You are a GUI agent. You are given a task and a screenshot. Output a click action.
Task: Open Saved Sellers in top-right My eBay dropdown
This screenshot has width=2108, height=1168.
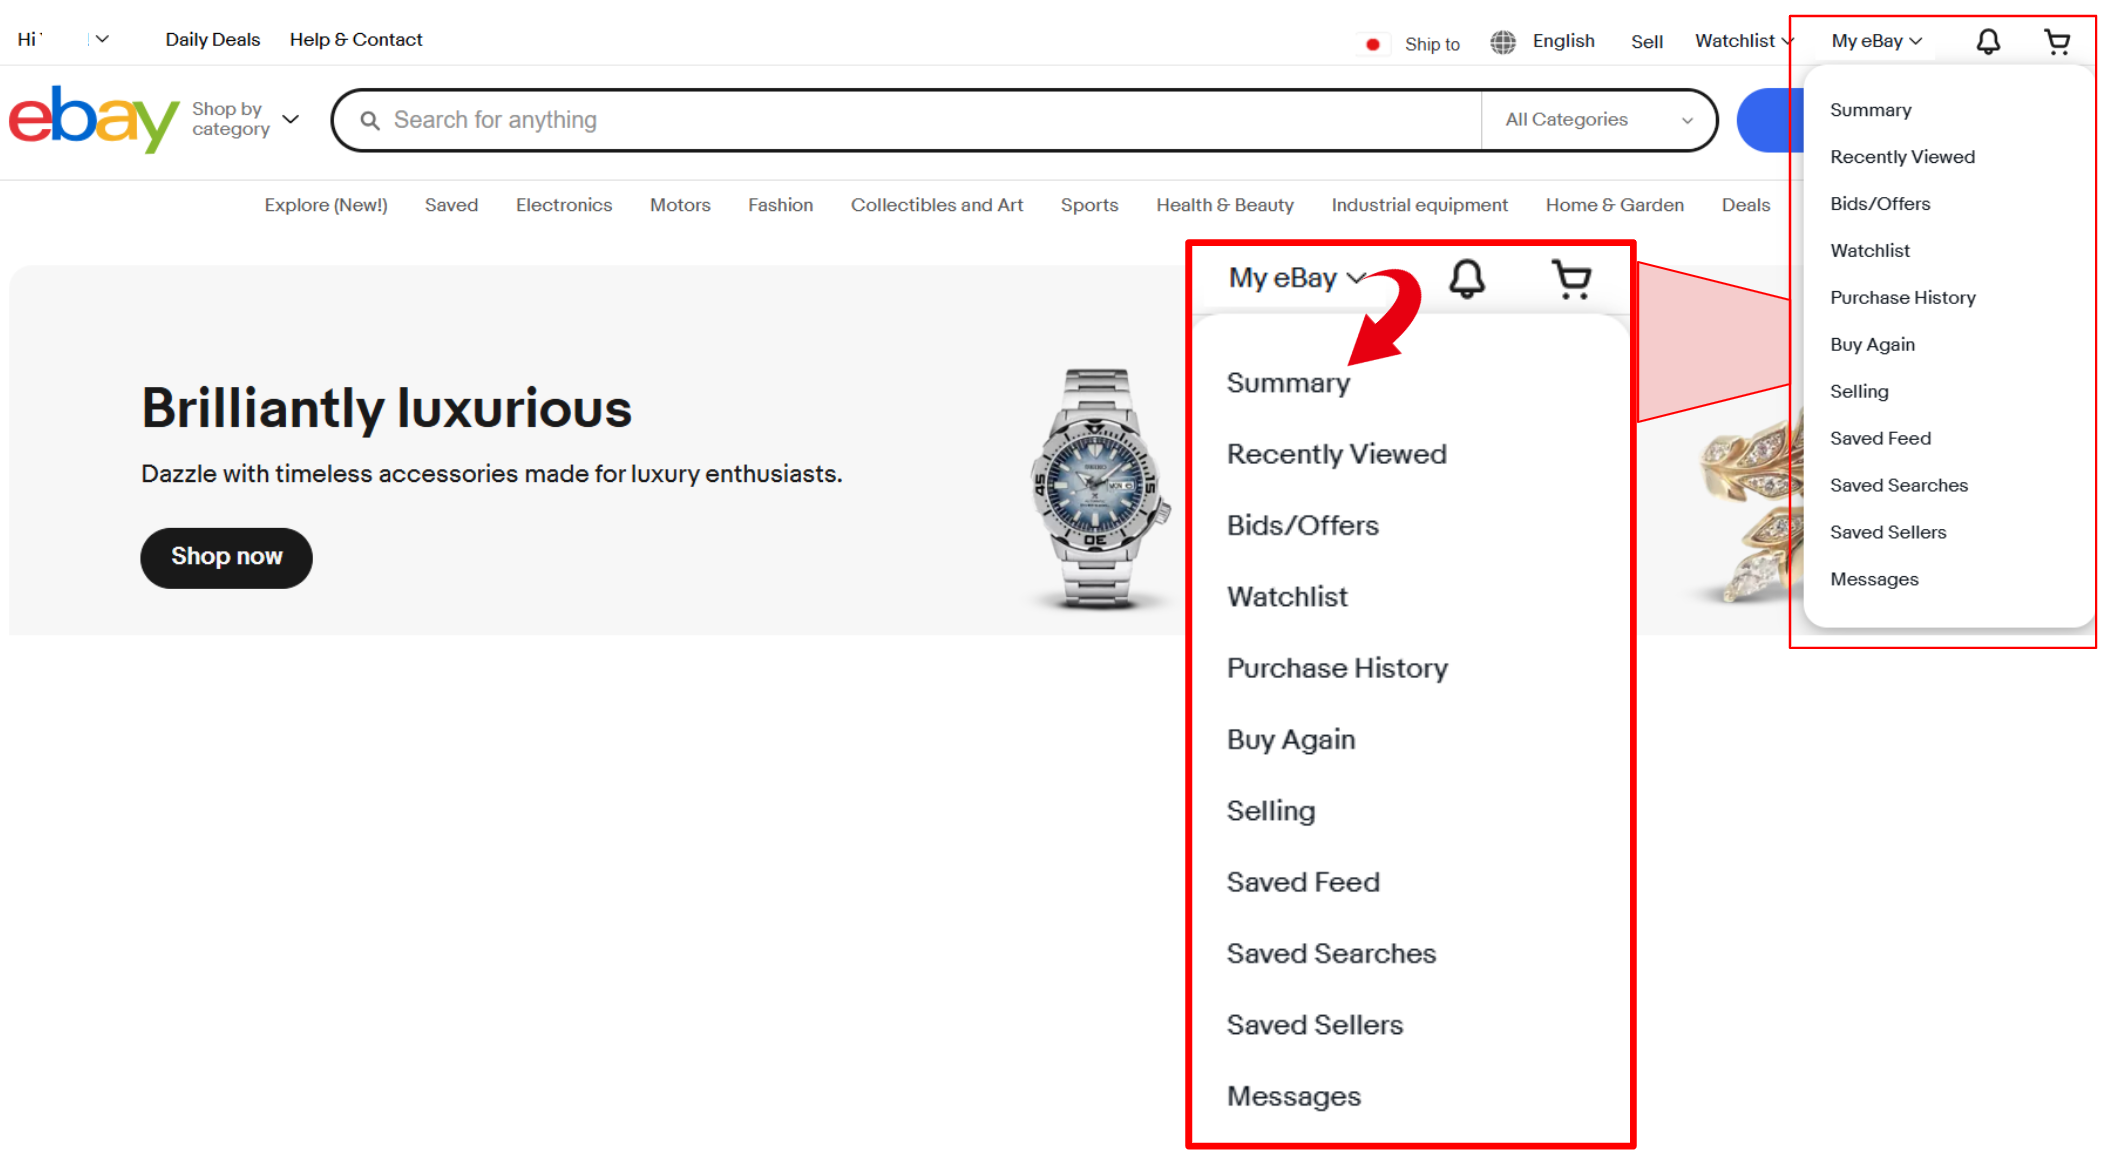1888,533
